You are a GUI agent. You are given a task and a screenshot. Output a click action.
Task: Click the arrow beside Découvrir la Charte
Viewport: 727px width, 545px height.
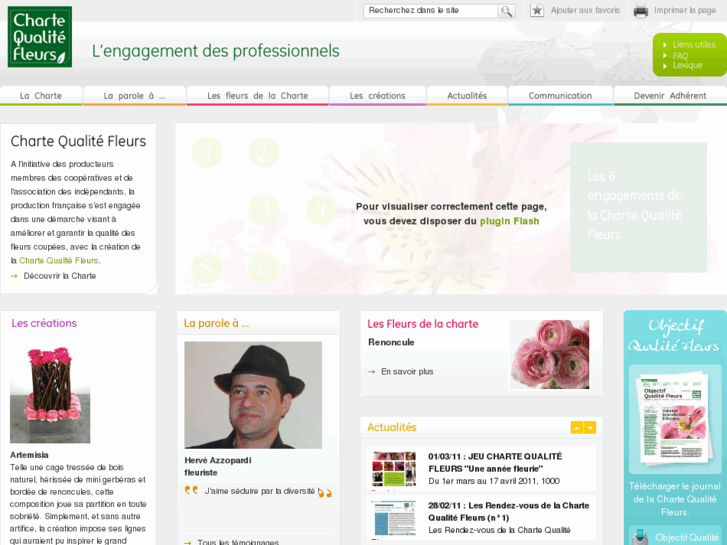[x=14, y=276]
